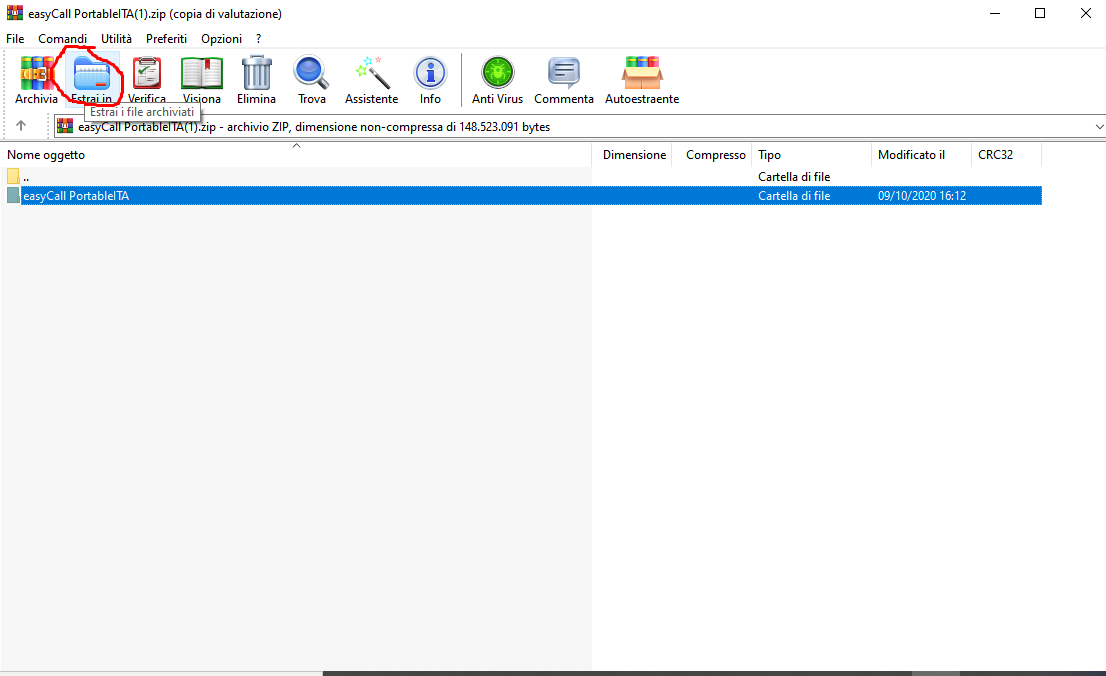Launch the Assistente wizard icon

372,73
